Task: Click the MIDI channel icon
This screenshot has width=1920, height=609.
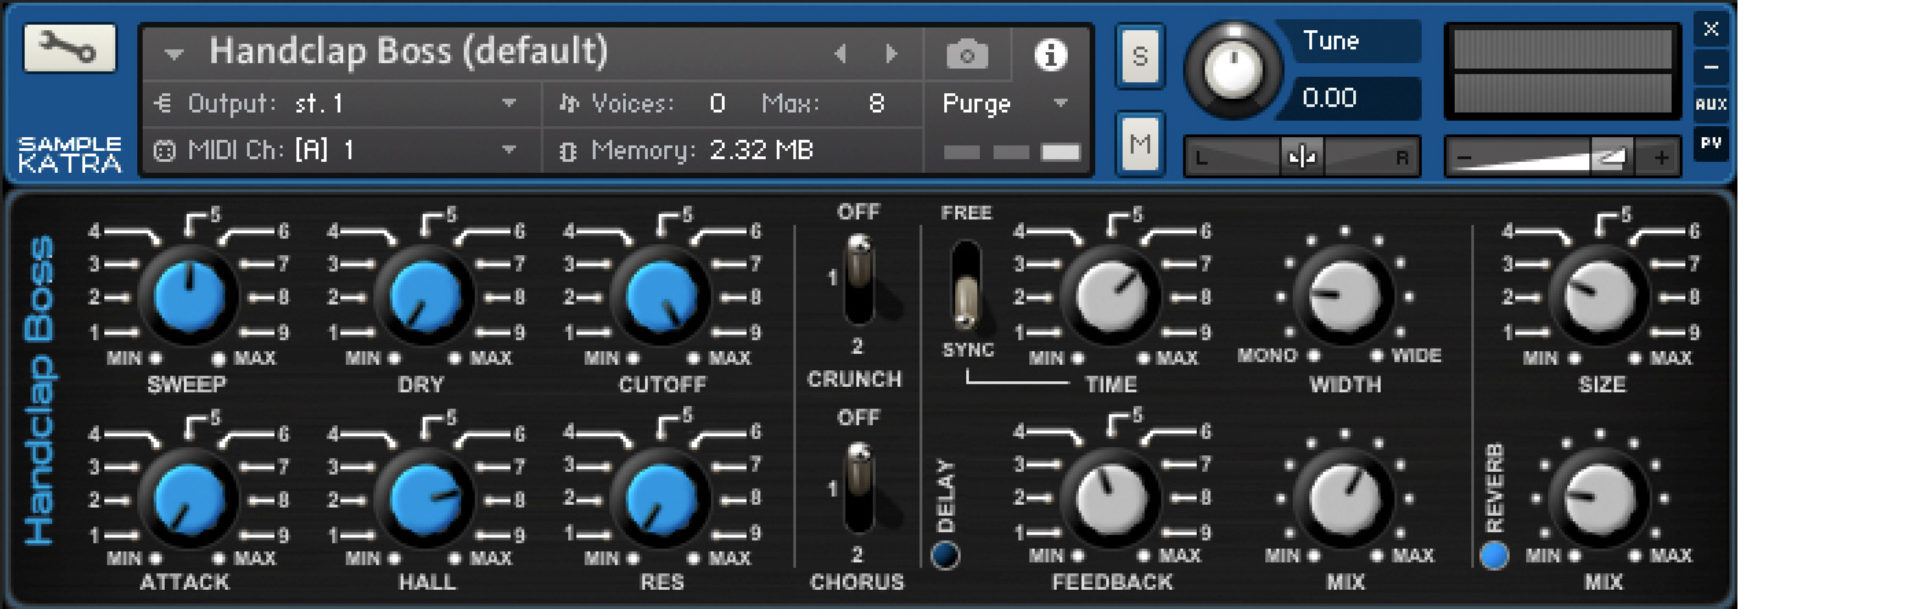Action: (x=164, y=151)
